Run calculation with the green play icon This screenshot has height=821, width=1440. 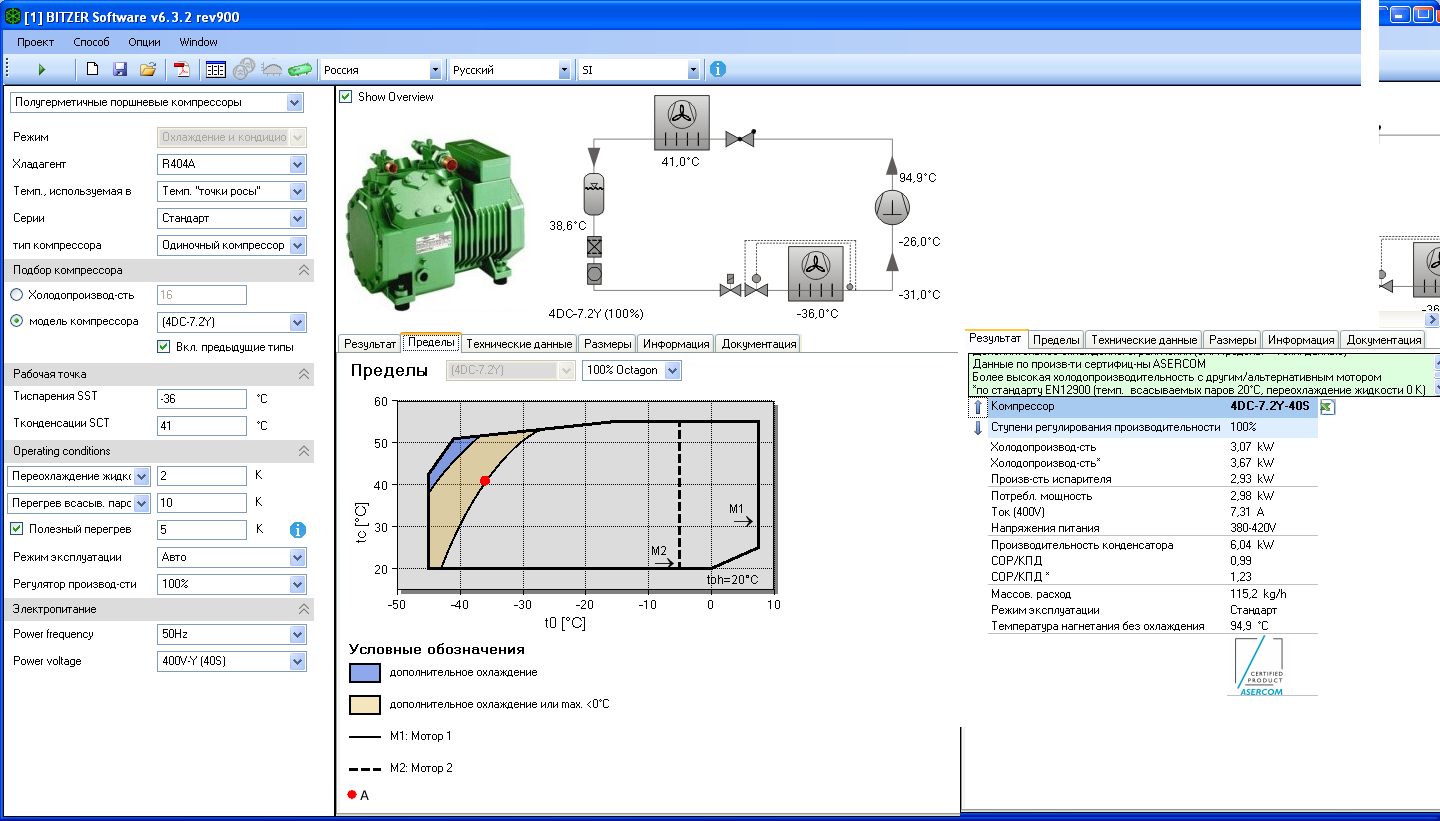42,70
